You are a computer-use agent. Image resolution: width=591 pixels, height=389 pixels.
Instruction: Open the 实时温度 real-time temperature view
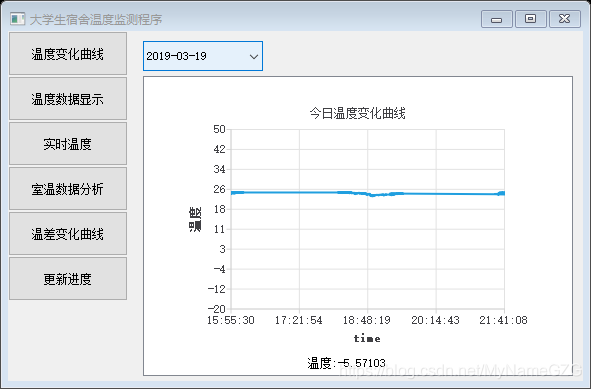[68, 144]
